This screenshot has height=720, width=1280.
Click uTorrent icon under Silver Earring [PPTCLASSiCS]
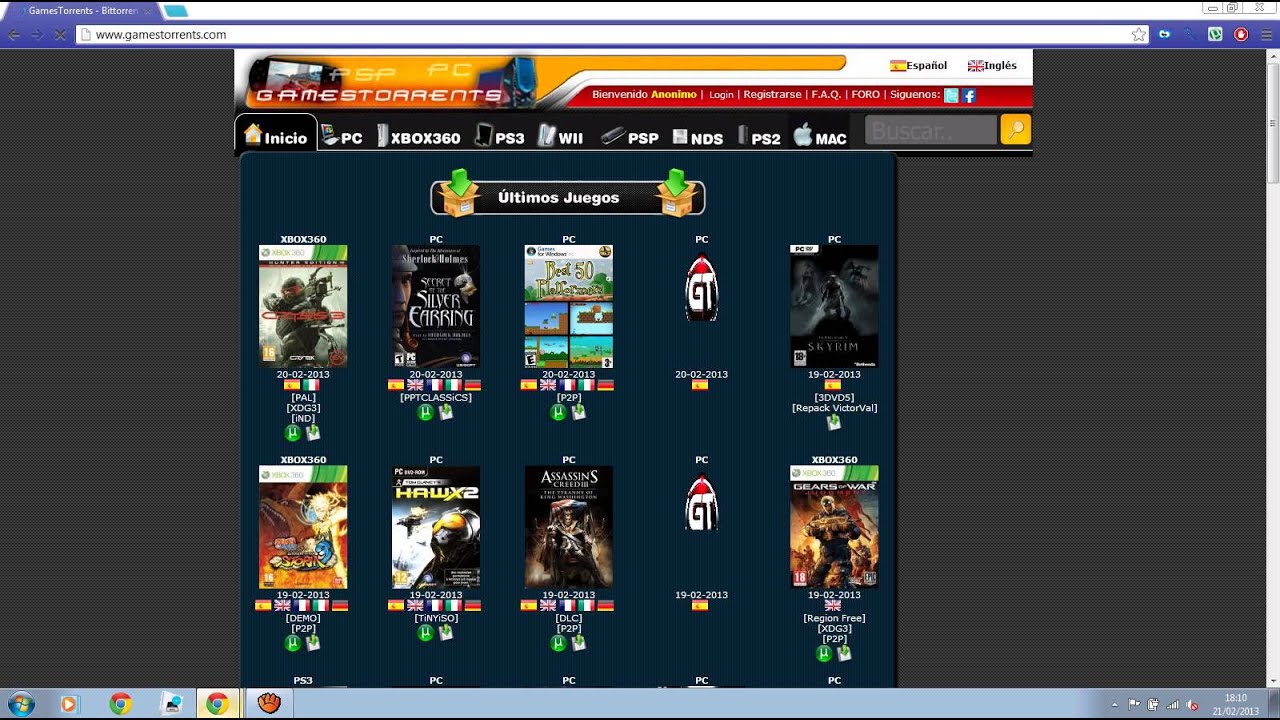(426, 412)
